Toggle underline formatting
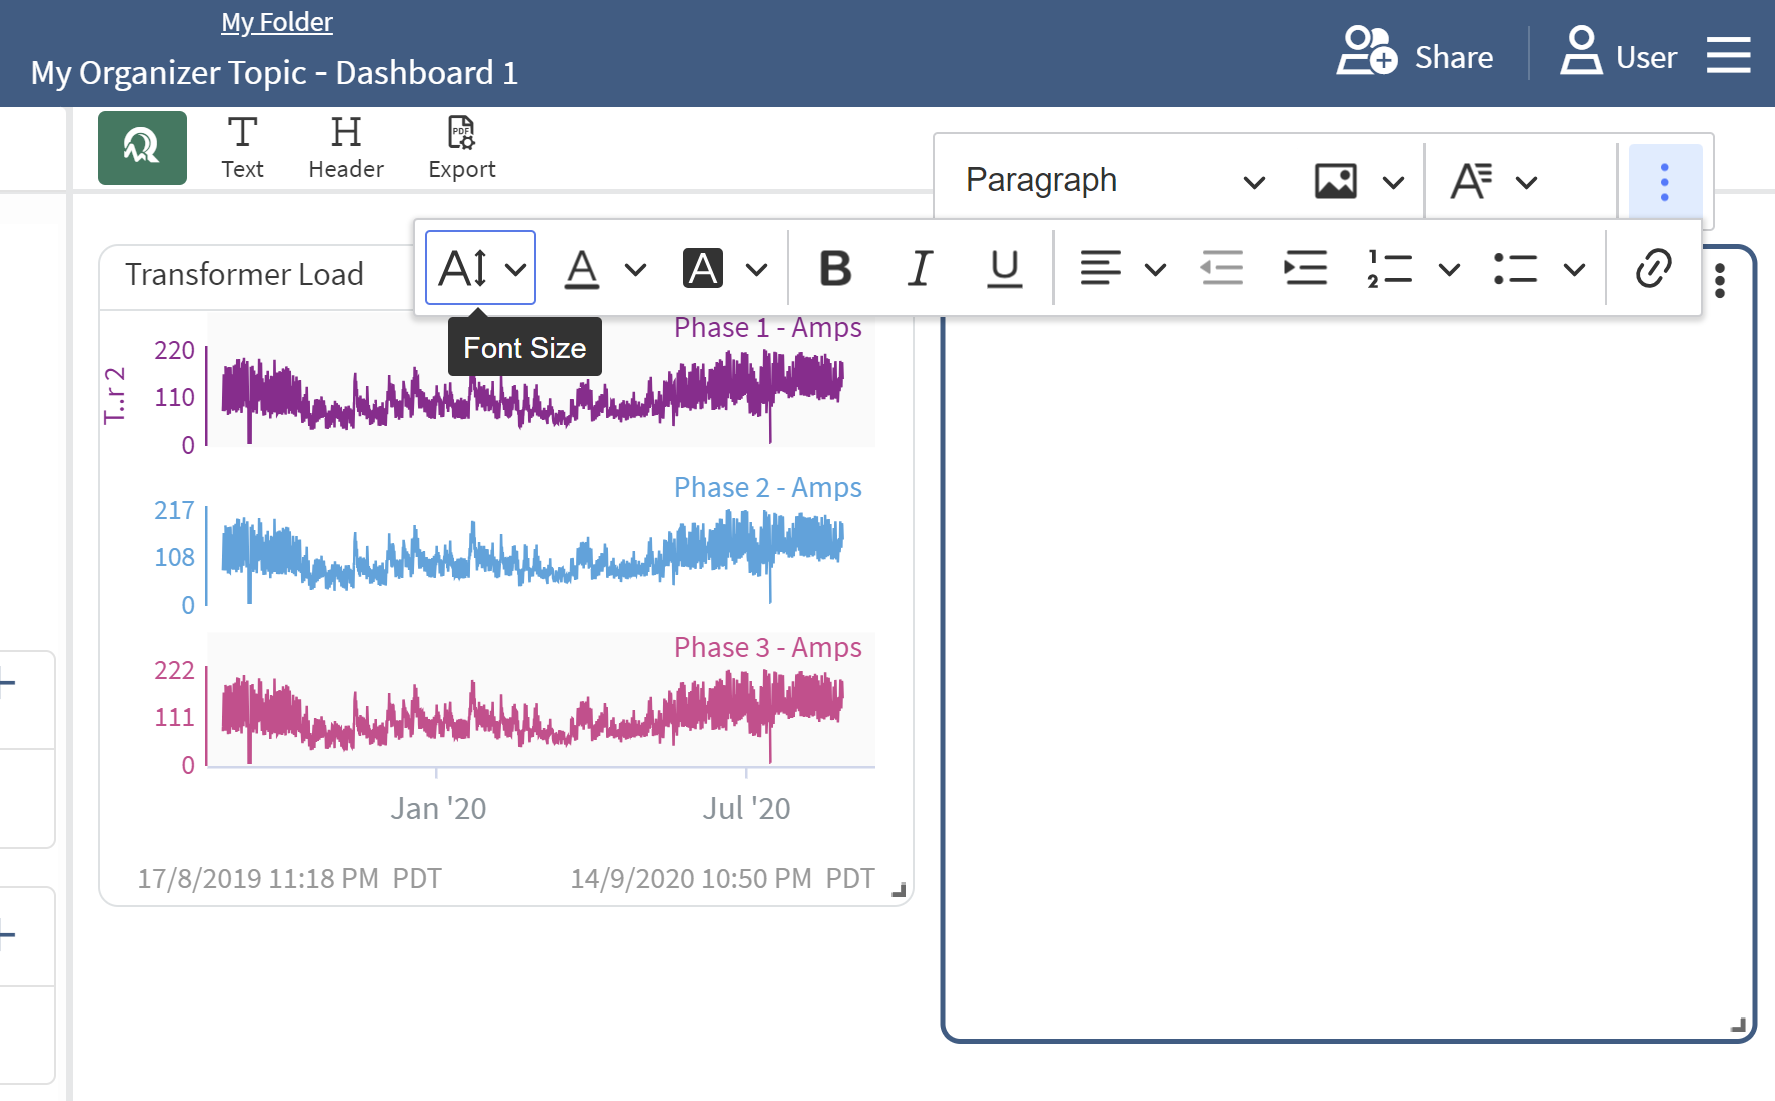This screenshot has width=1775, height=1101. (1004, 268)
